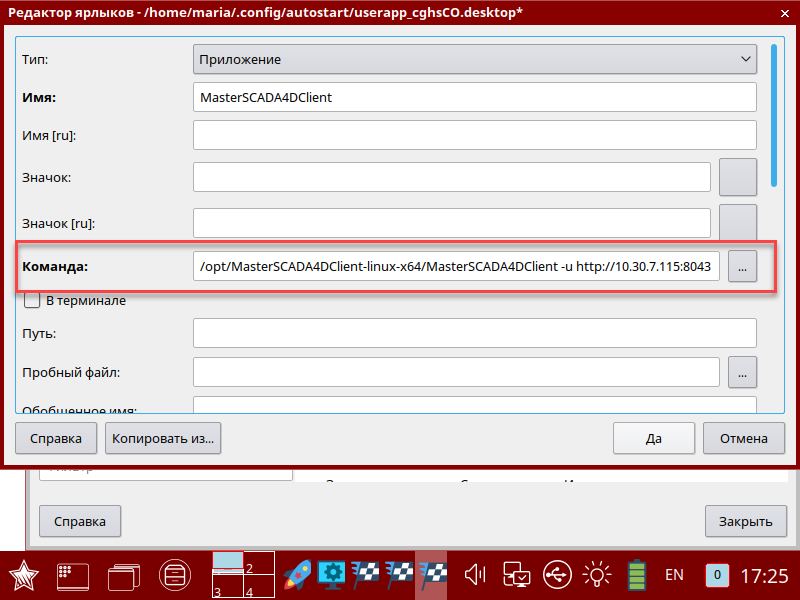Open the star application menu
Screen dimensions: 800x600
pyautogui.click(x=23, y=575)
